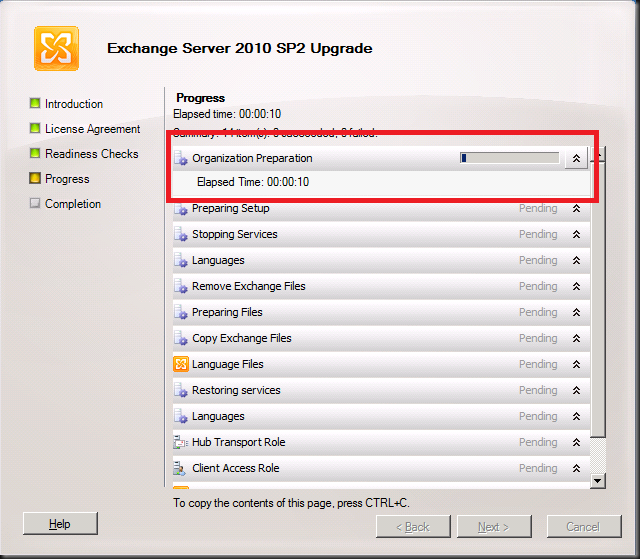Click the Stopping Services task icon
Screen dimensions: 640x559
[x=181, y=235]
